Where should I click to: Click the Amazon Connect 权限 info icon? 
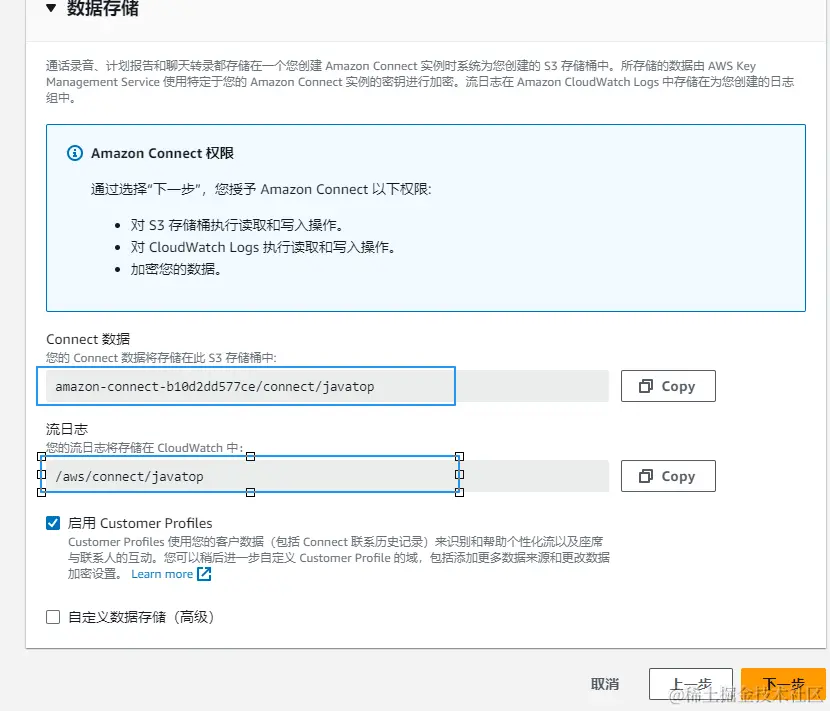click(x=75, y=154)
